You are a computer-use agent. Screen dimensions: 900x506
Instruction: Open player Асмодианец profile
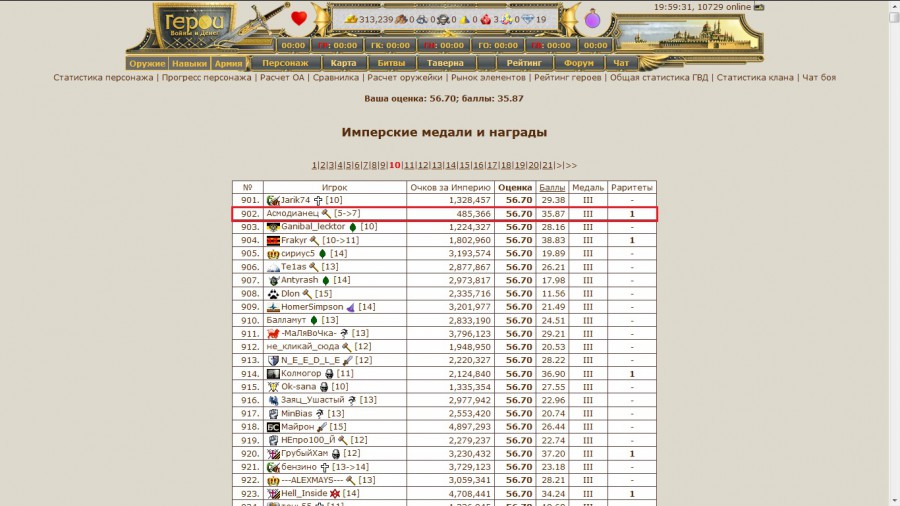(292, 213)
